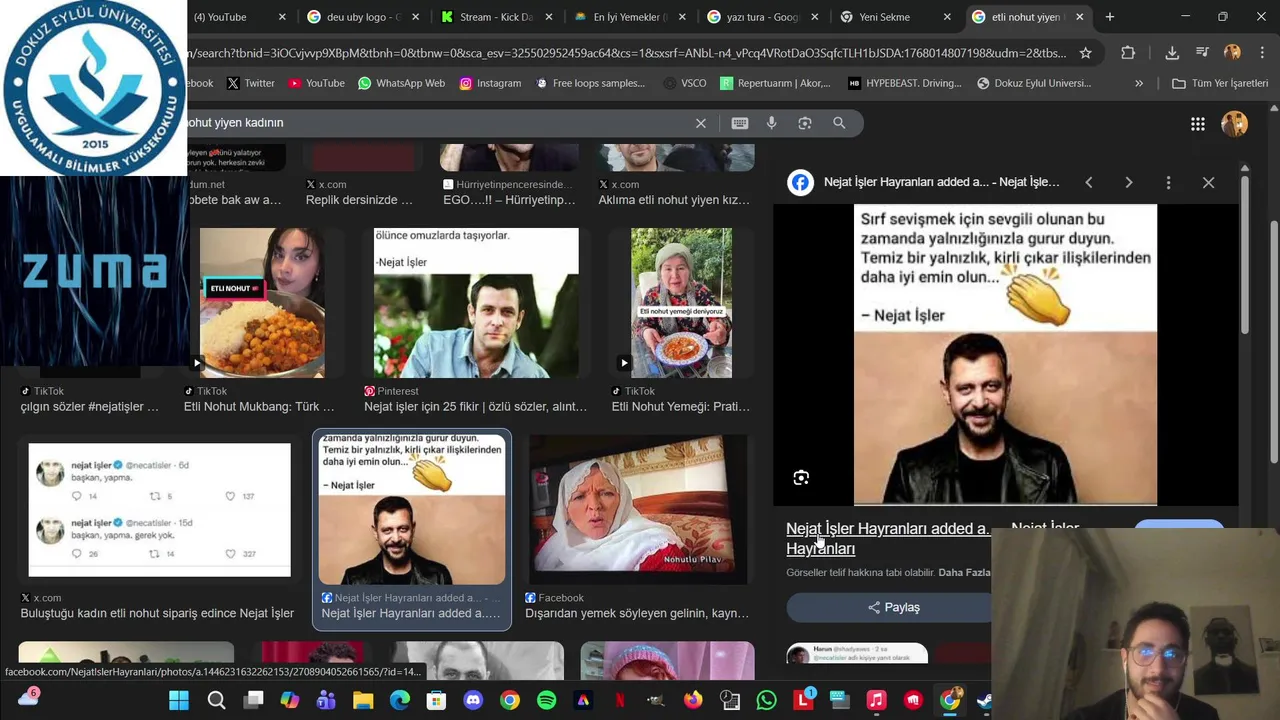The image size is (1280, 720).
Task: Click the magnifier search submit icon
Action: click(x=839, y=123)
